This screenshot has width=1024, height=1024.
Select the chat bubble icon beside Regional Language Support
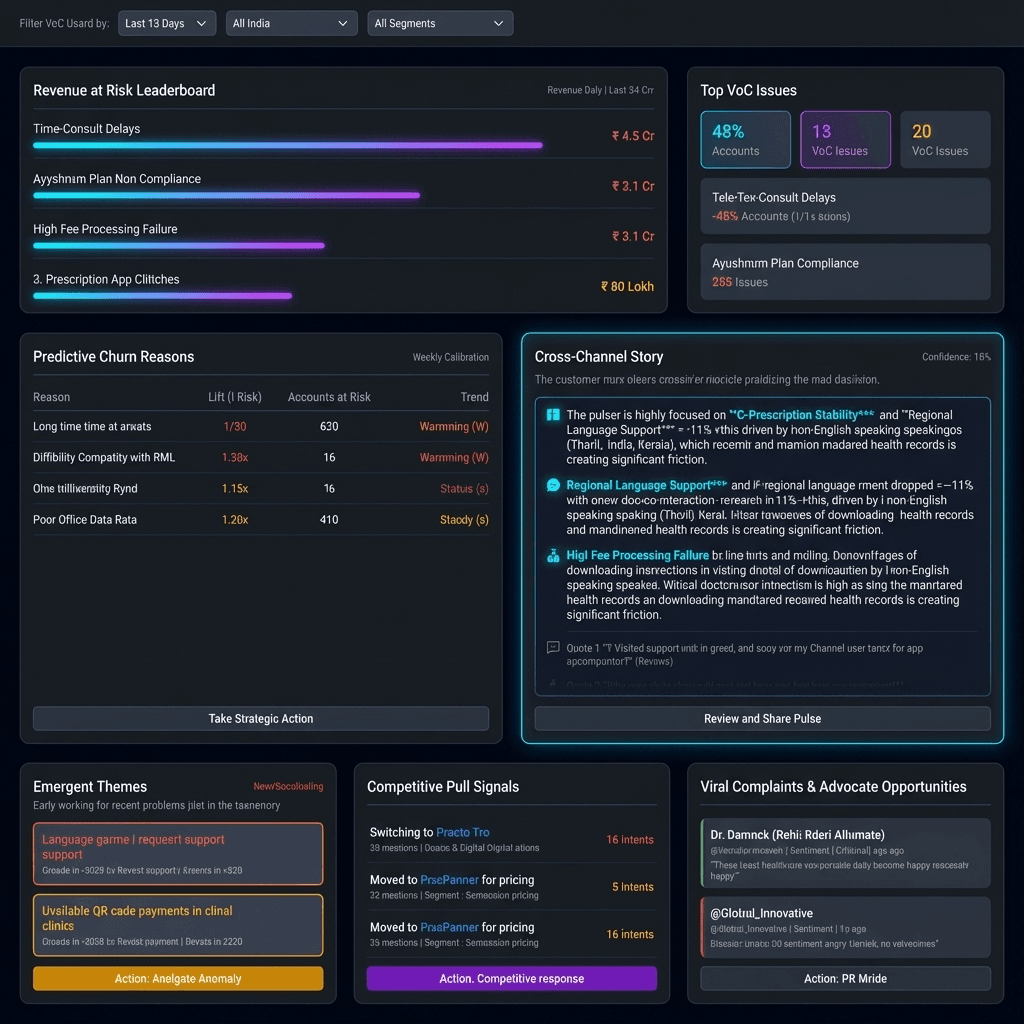pos(552,486)
